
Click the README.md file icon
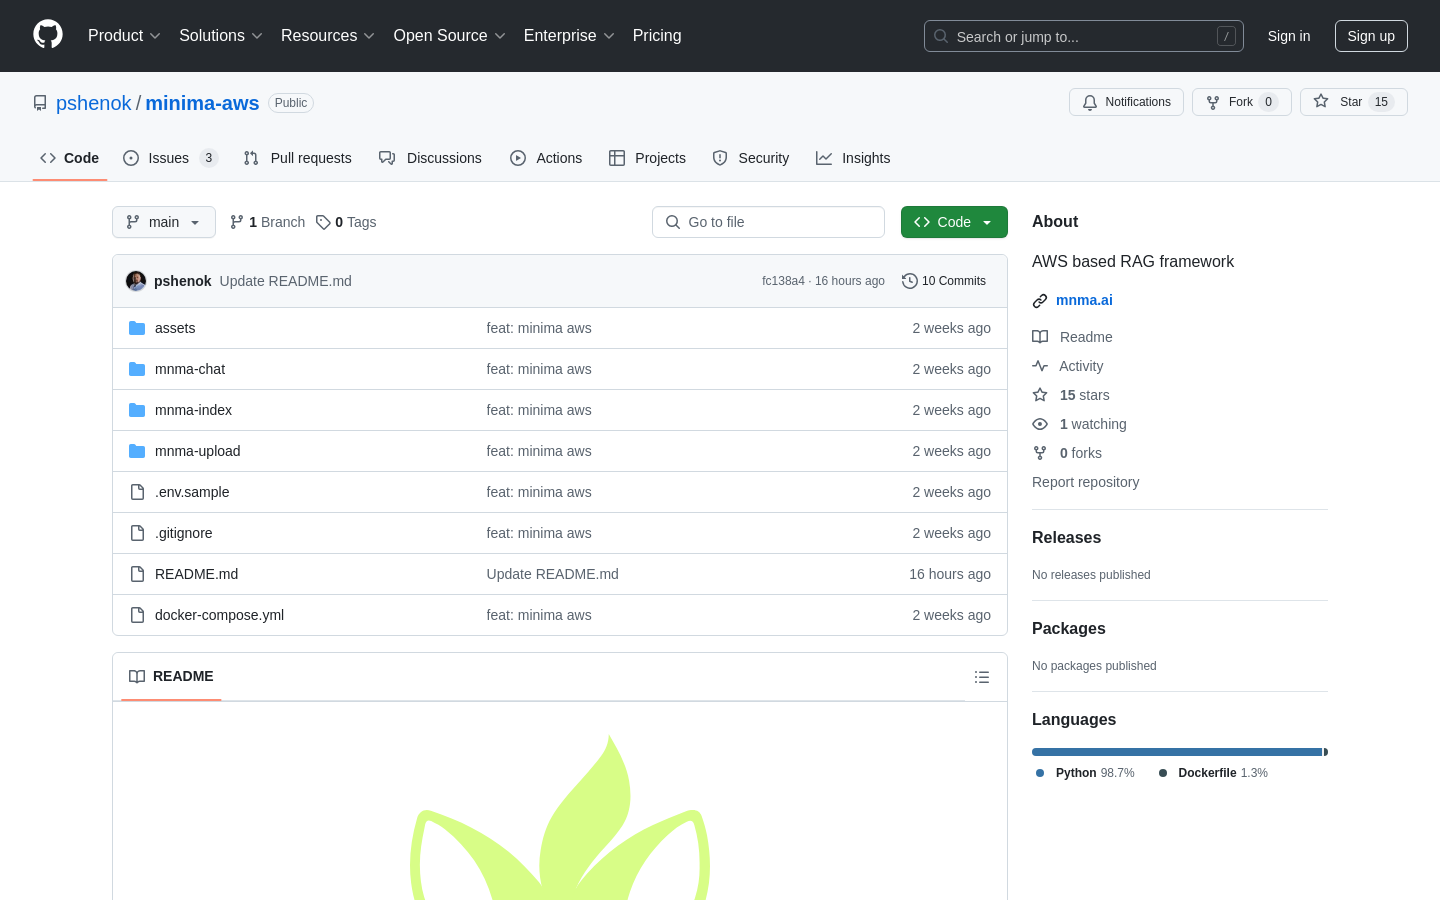(x=137, y=574)
